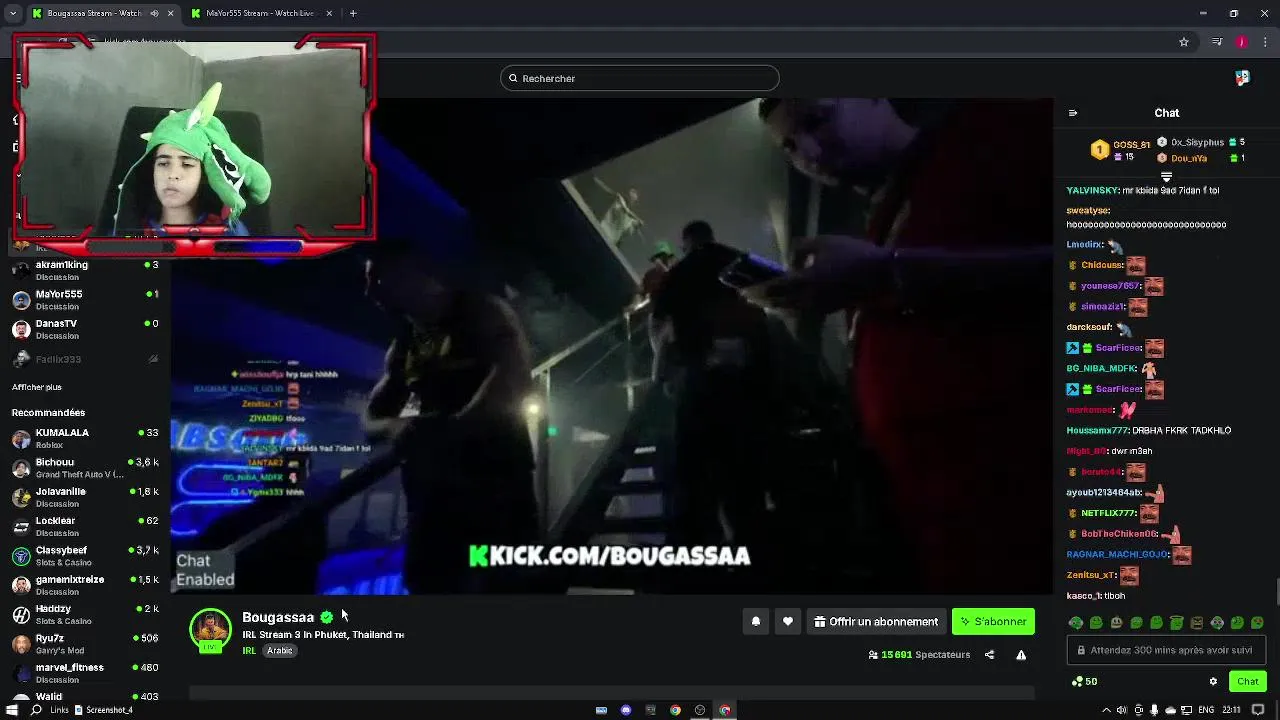1280x720 pixels.
Task: Click the first green emote in emote row
Action: (1076, 623)
